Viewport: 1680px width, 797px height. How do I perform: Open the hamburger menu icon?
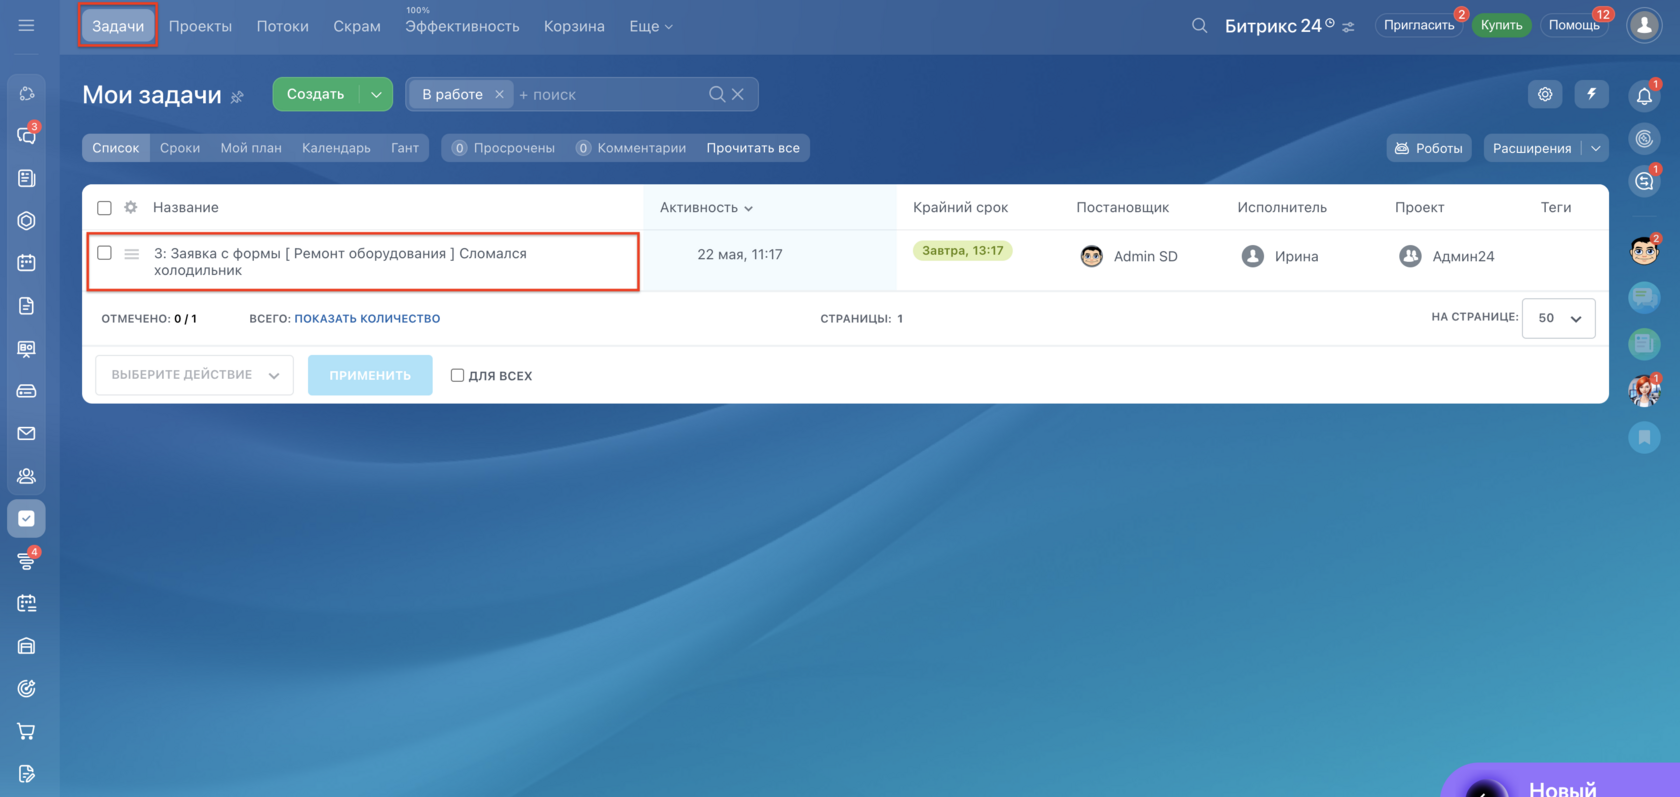click(x=26, y=26)
